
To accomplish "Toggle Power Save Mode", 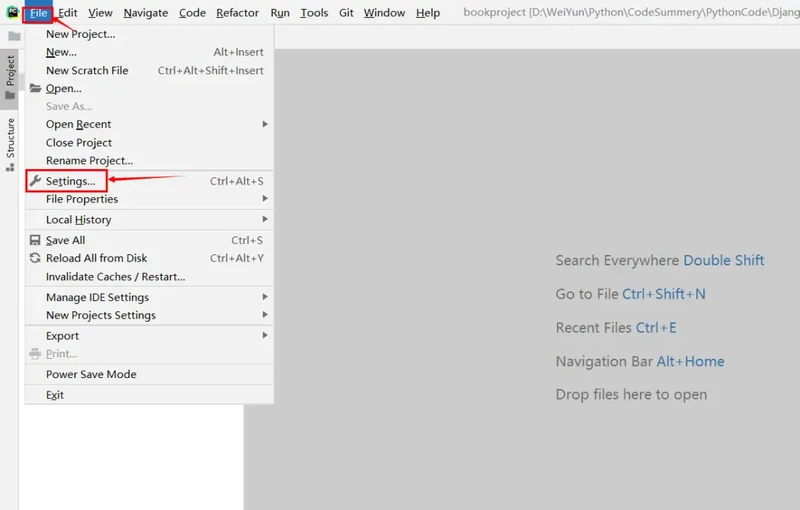I will tap(91, 374).
